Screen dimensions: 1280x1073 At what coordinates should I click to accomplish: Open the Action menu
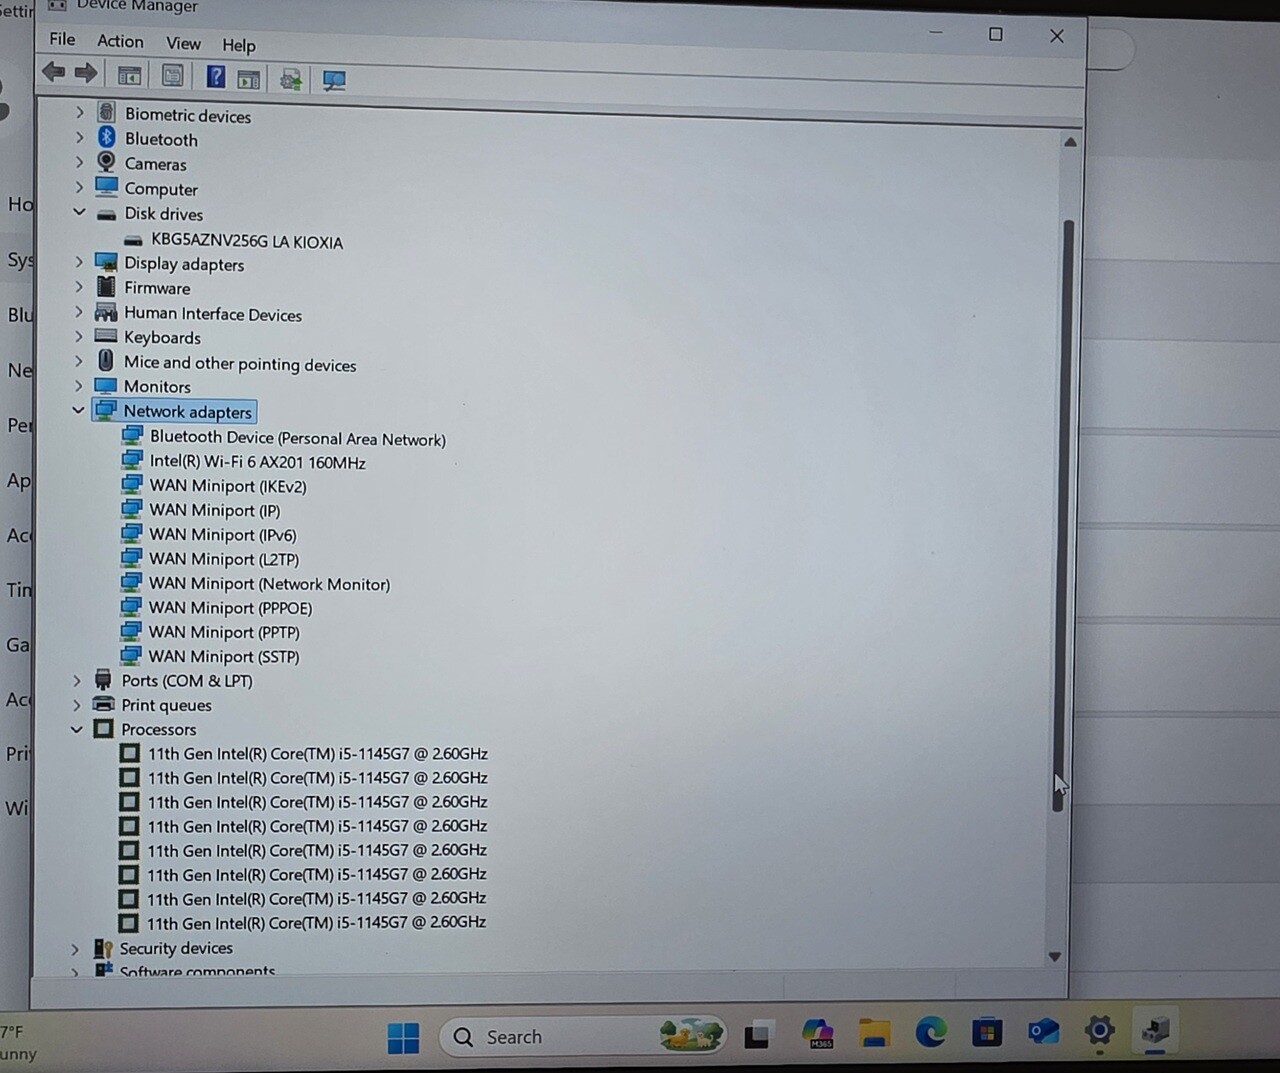[x=120, y=41]
